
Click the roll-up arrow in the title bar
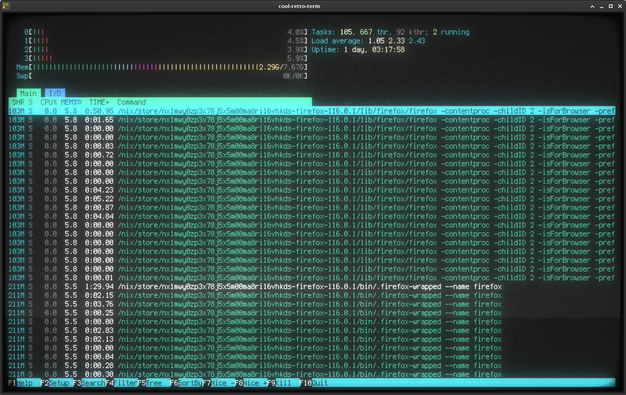(x=592, y=6)
